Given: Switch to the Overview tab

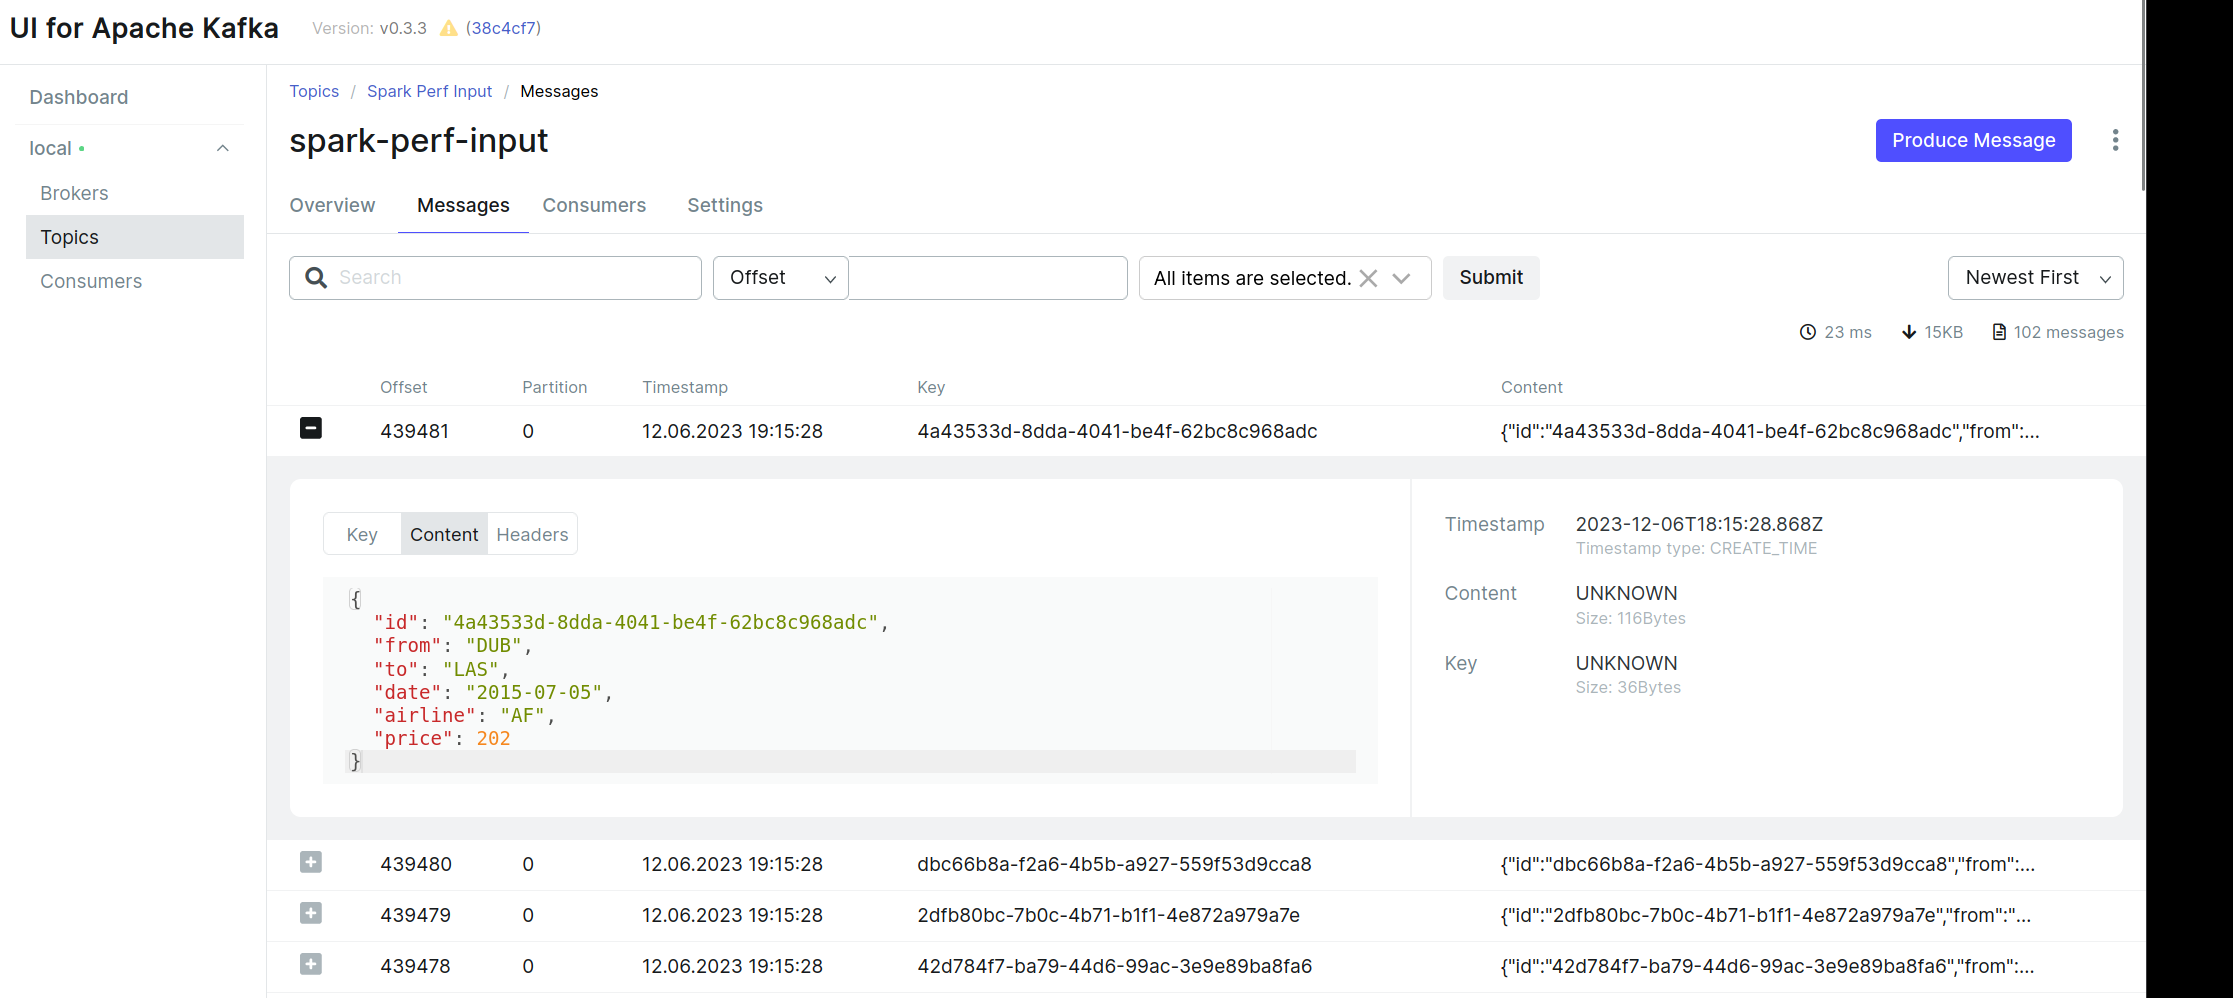Looking at the screenshot, I should click(x=332, y=205).
